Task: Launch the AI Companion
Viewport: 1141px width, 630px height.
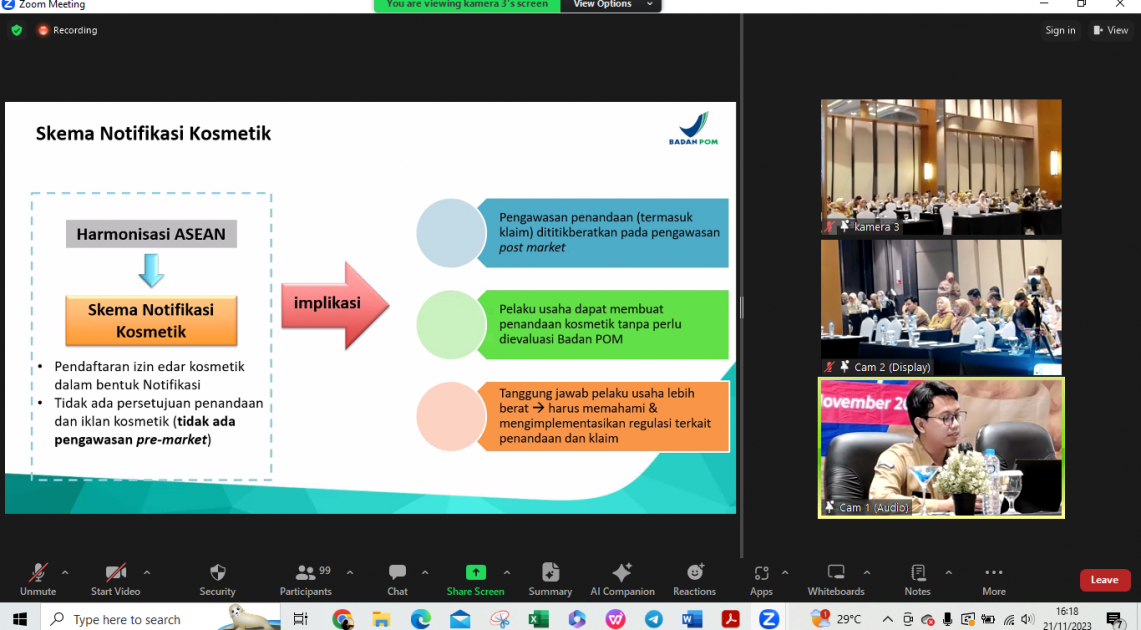Action: point(622,578)
